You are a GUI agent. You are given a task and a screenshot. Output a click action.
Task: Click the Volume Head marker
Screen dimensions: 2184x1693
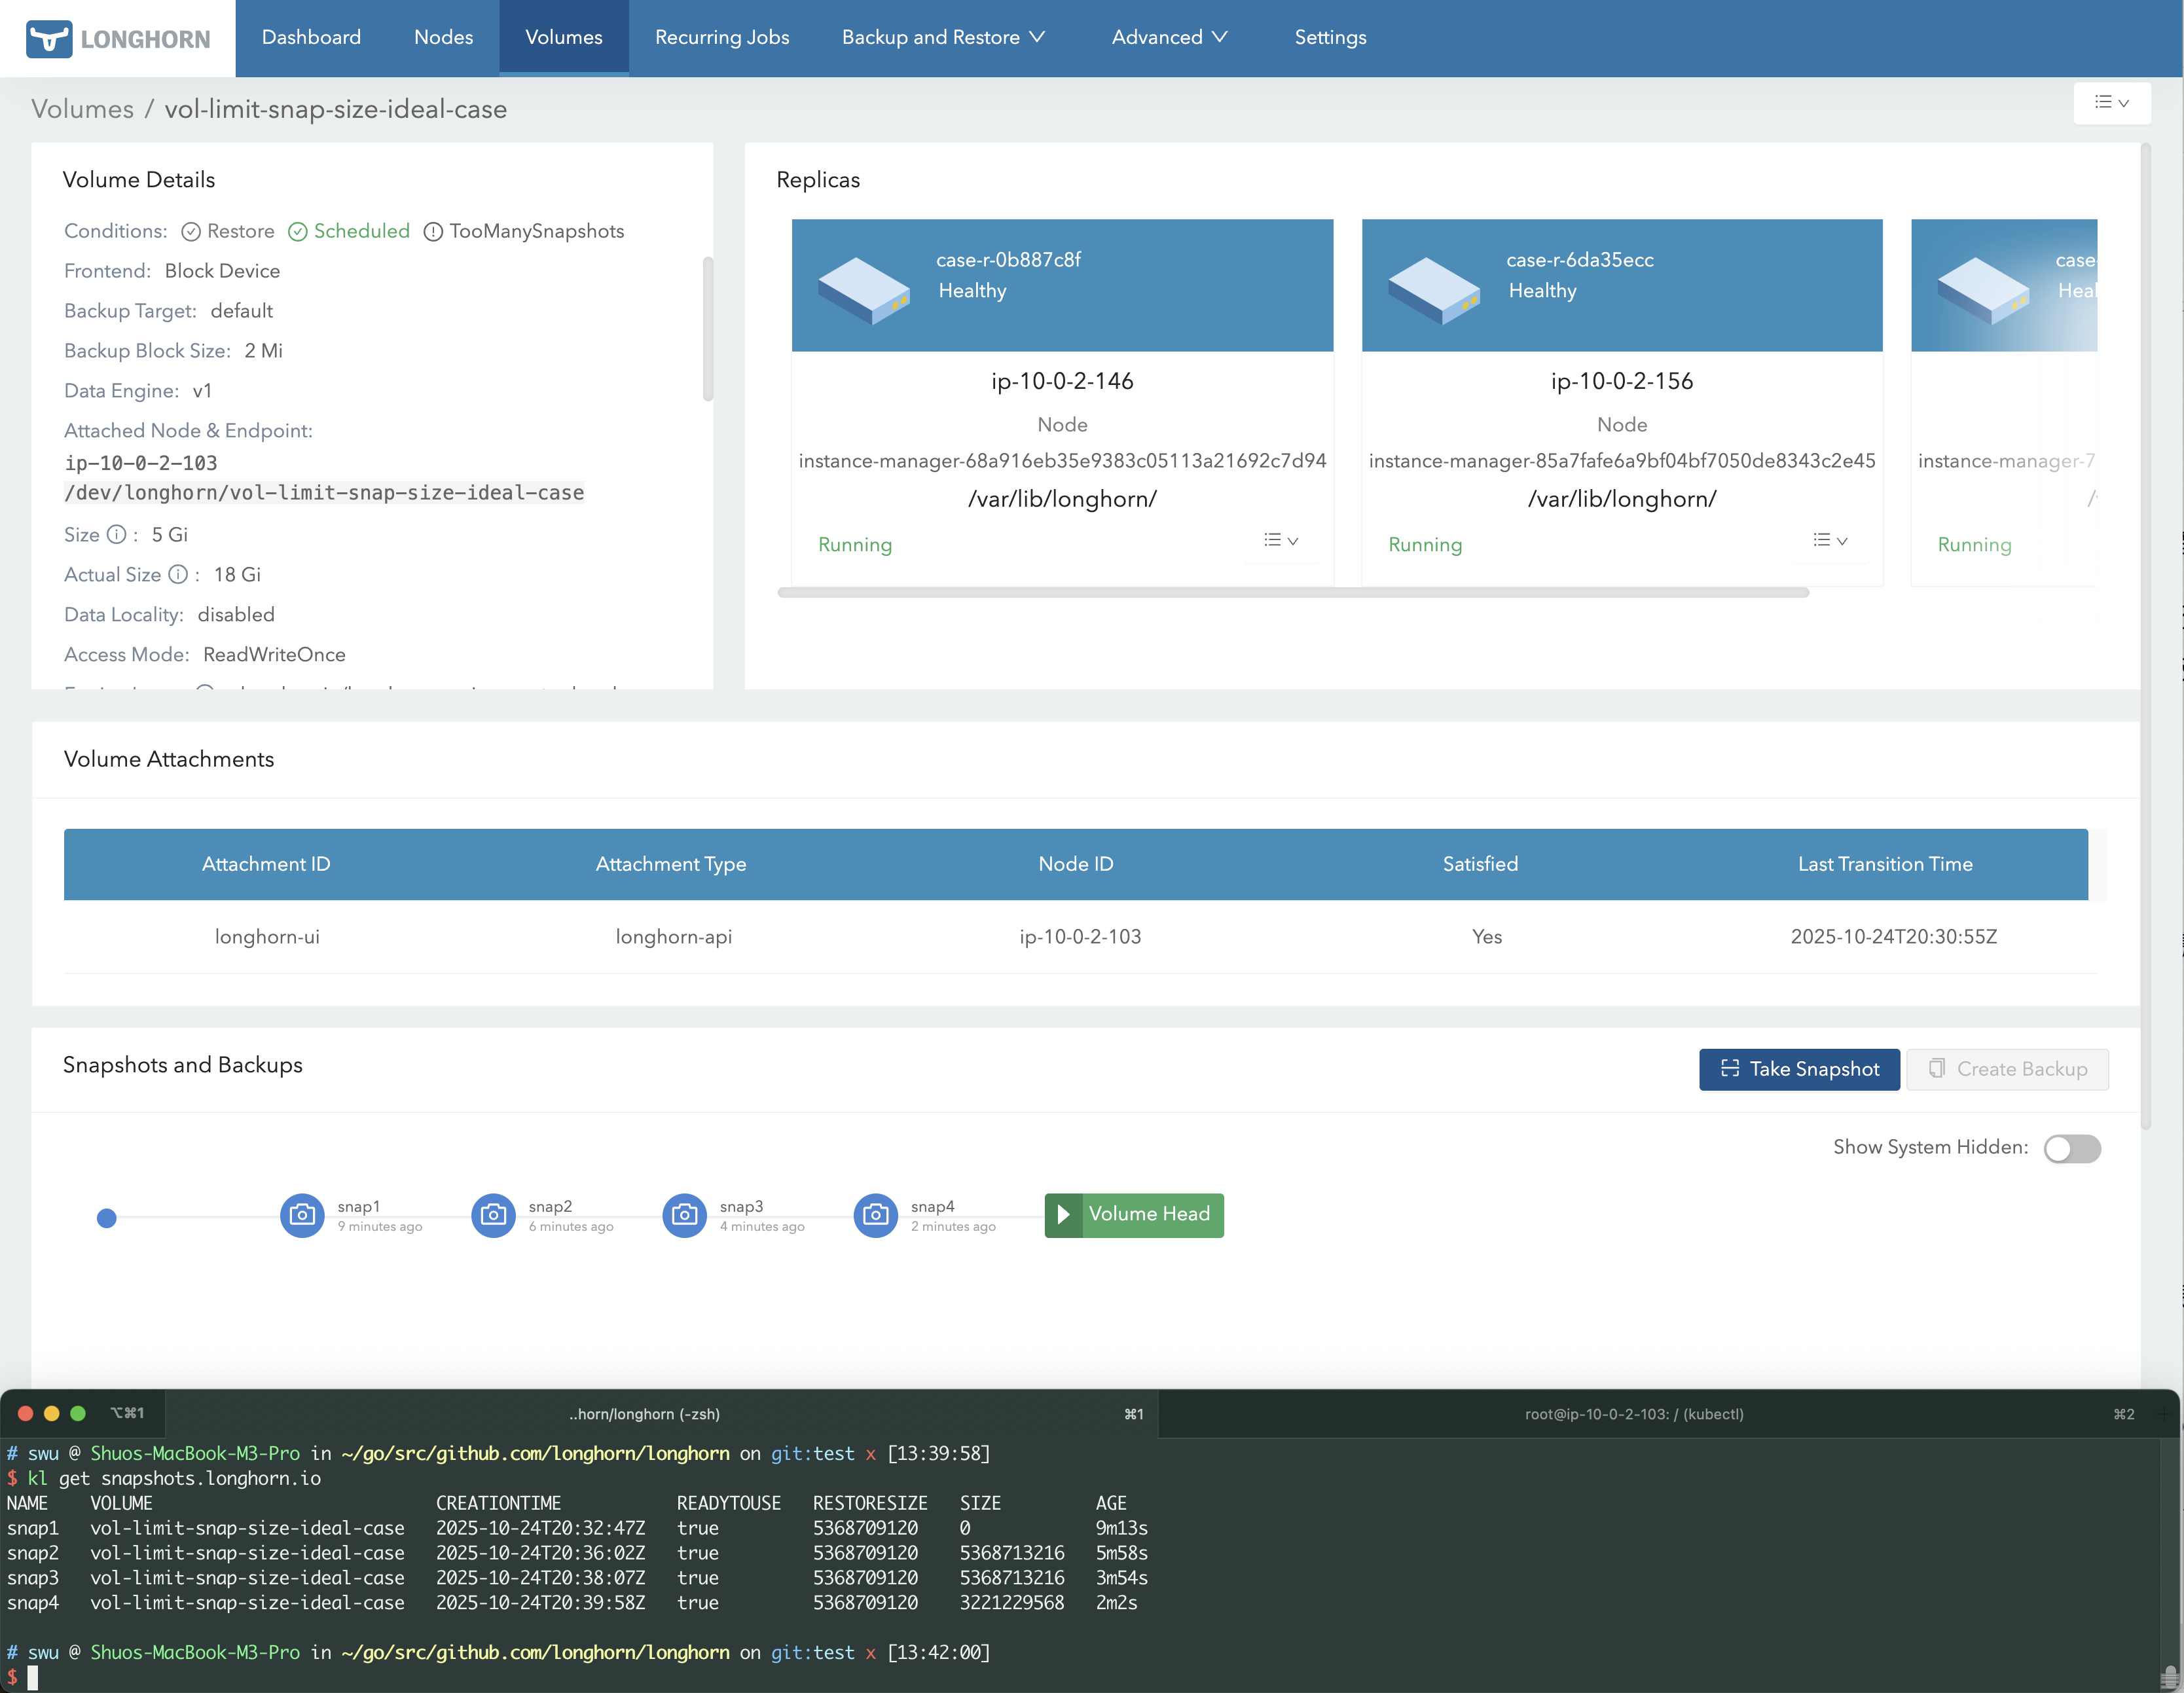(1134, 1215)
